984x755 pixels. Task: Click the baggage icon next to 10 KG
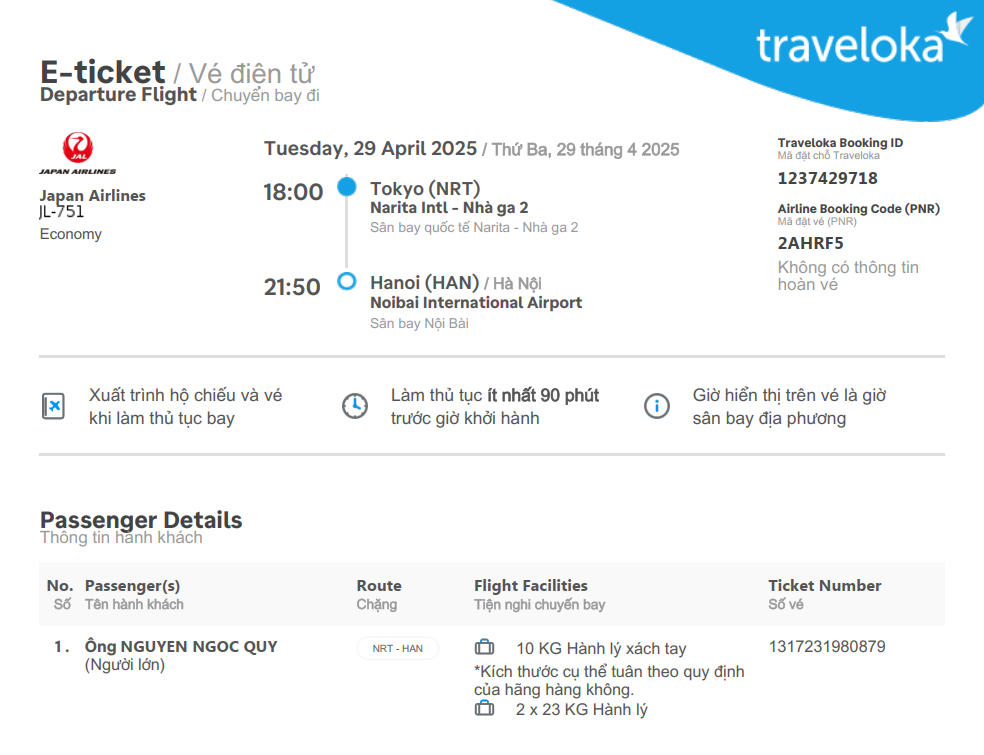coord(485,648)
